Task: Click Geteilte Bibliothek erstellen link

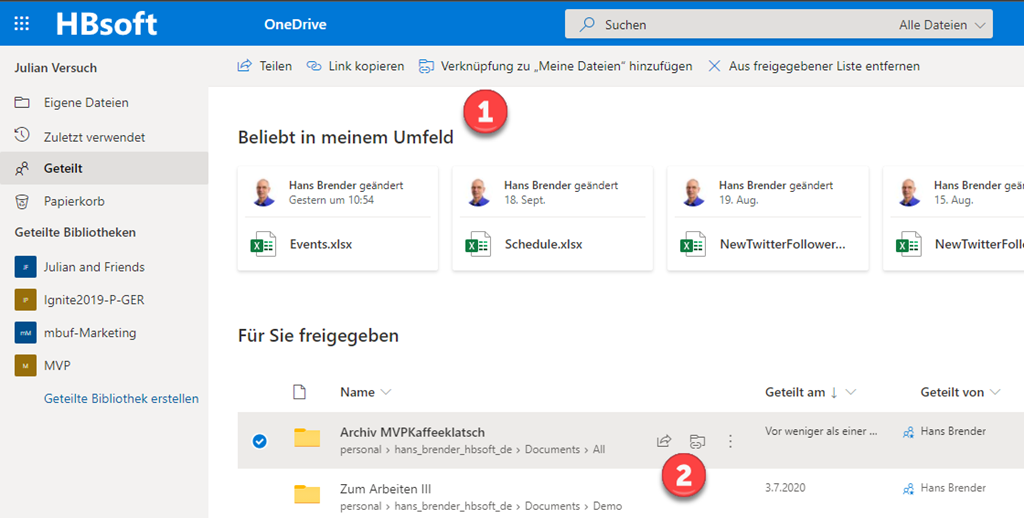Action: [x=121, y=398]
